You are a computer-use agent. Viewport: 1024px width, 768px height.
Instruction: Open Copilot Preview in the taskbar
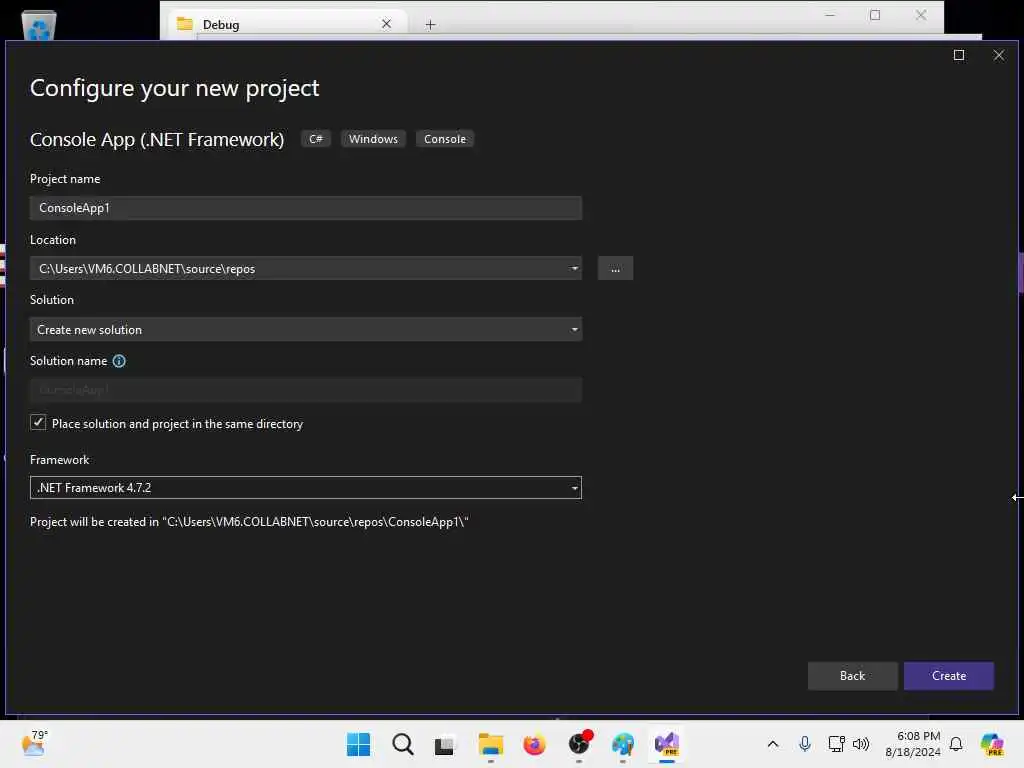point(991,744)
